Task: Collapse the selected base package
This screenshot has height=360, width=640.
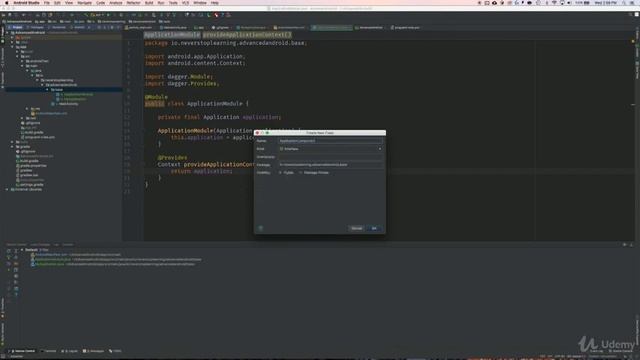Action: click(47, 89)
